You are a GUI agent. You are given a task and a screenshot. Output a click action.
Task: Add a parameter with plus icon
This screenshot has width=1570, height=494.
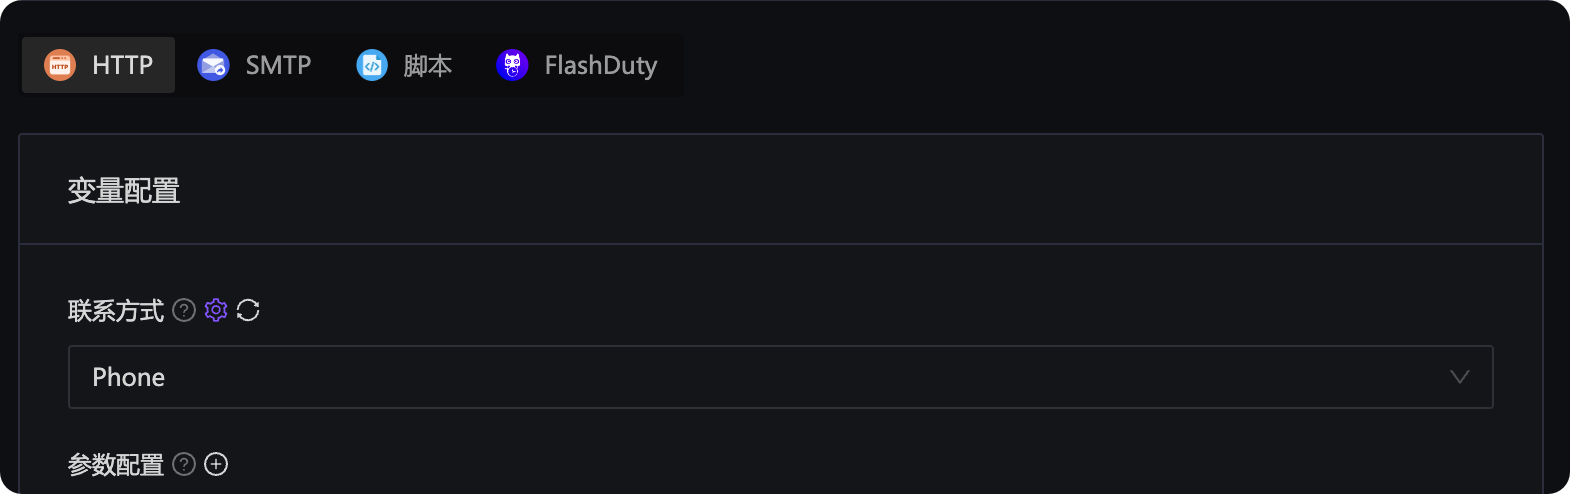pyautogui.click(x=216, y=464)
